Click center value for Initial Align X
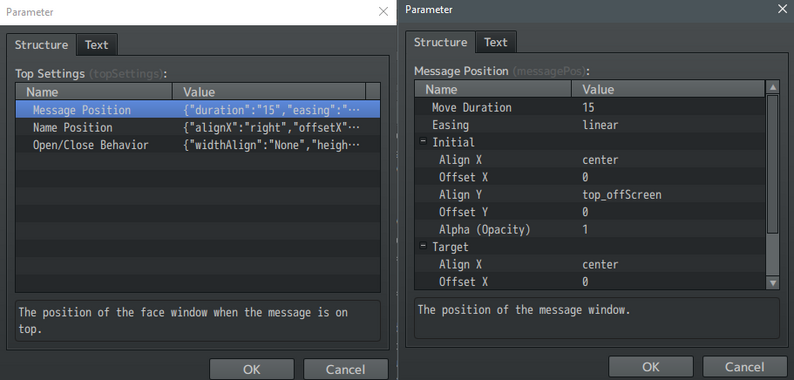 point(600,160)
